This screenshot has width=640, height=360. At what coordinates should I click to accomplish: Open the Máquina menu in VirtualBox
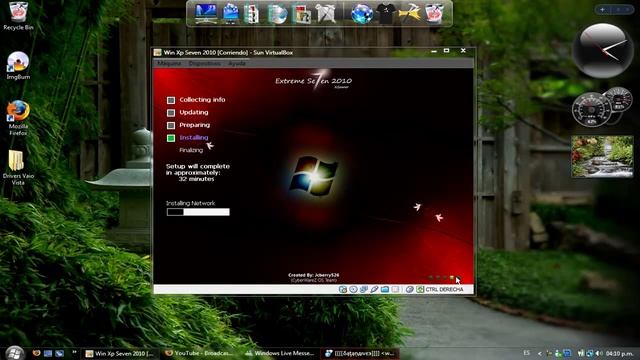[x=169, y=63]
